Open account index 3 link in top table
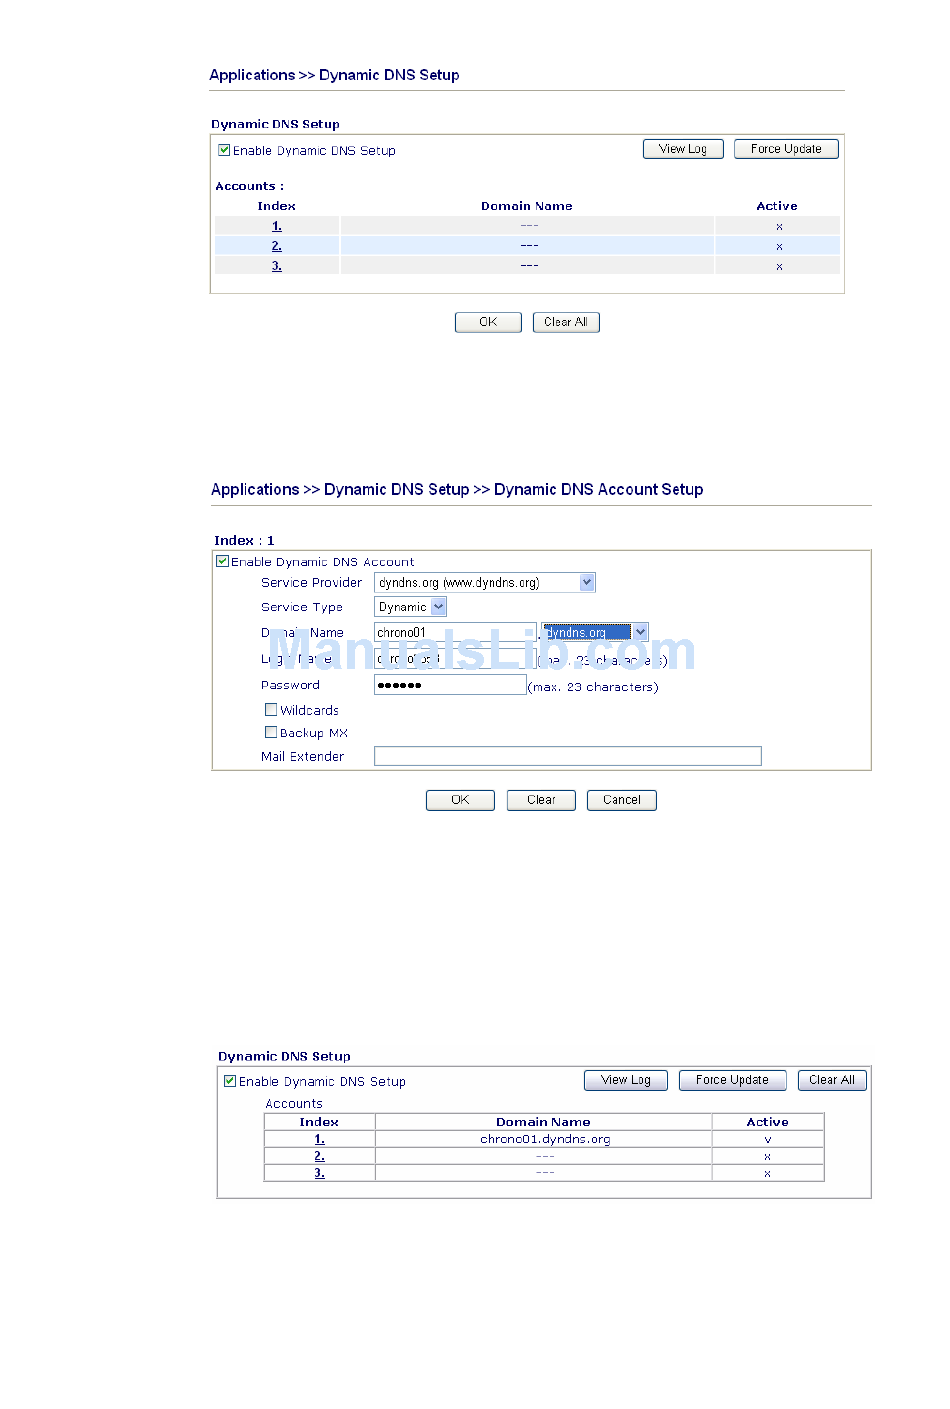Screen dimensions: 950x1409 pyautogui.click(x=277, y=266)
